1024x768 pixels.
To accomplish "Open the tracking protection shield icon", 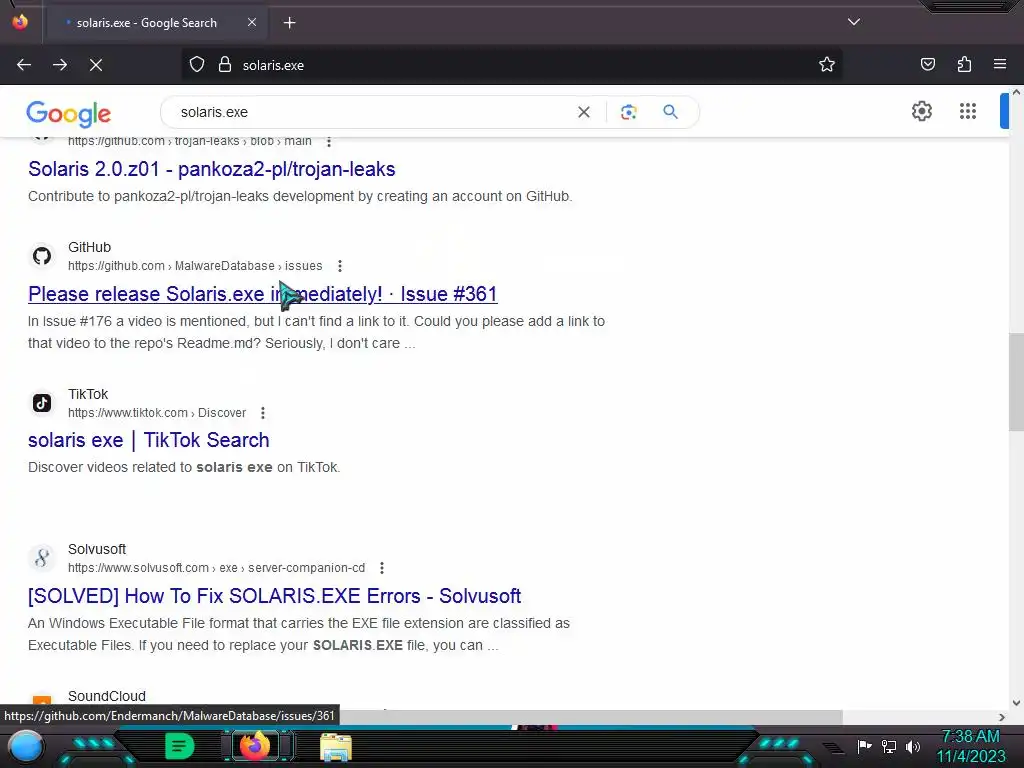I will pyautogui.click(x=197, y=65).
